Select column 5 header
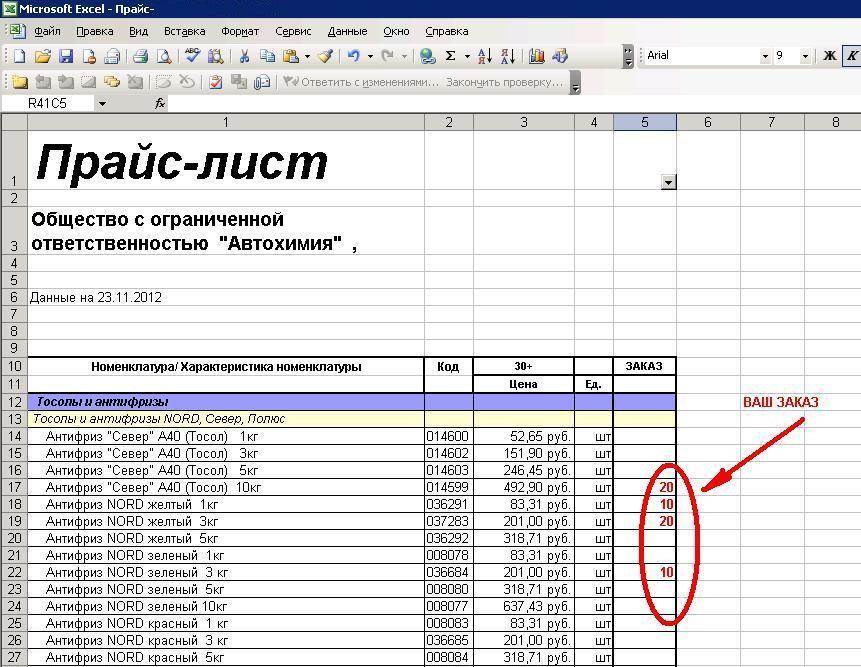Viewport: 861px width, 667px height. [645, 122]
